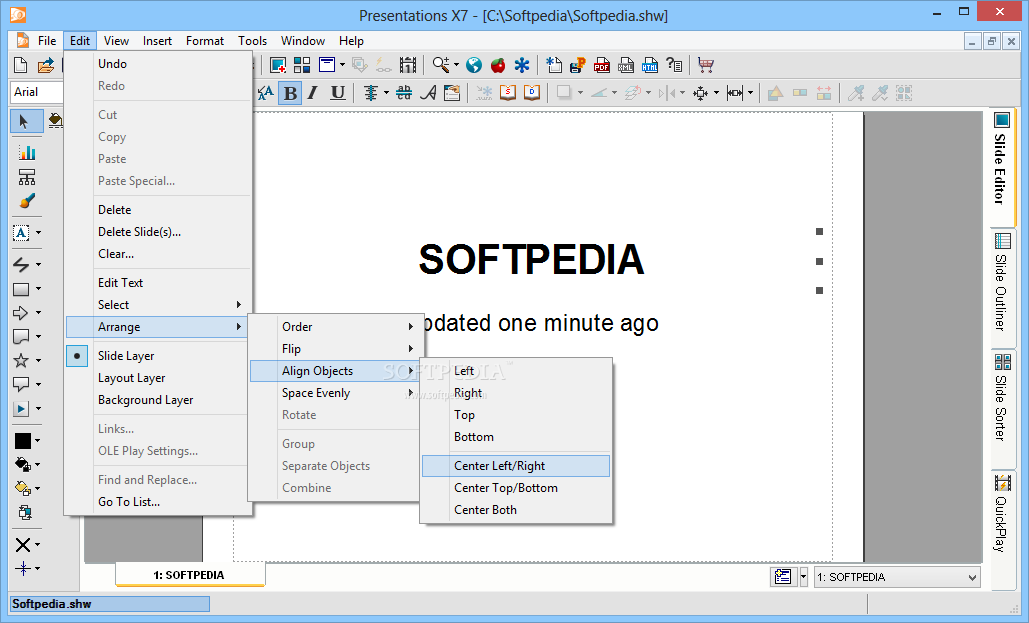Click the Softpedia.shw document status bar button

click(x=110, y=604)
